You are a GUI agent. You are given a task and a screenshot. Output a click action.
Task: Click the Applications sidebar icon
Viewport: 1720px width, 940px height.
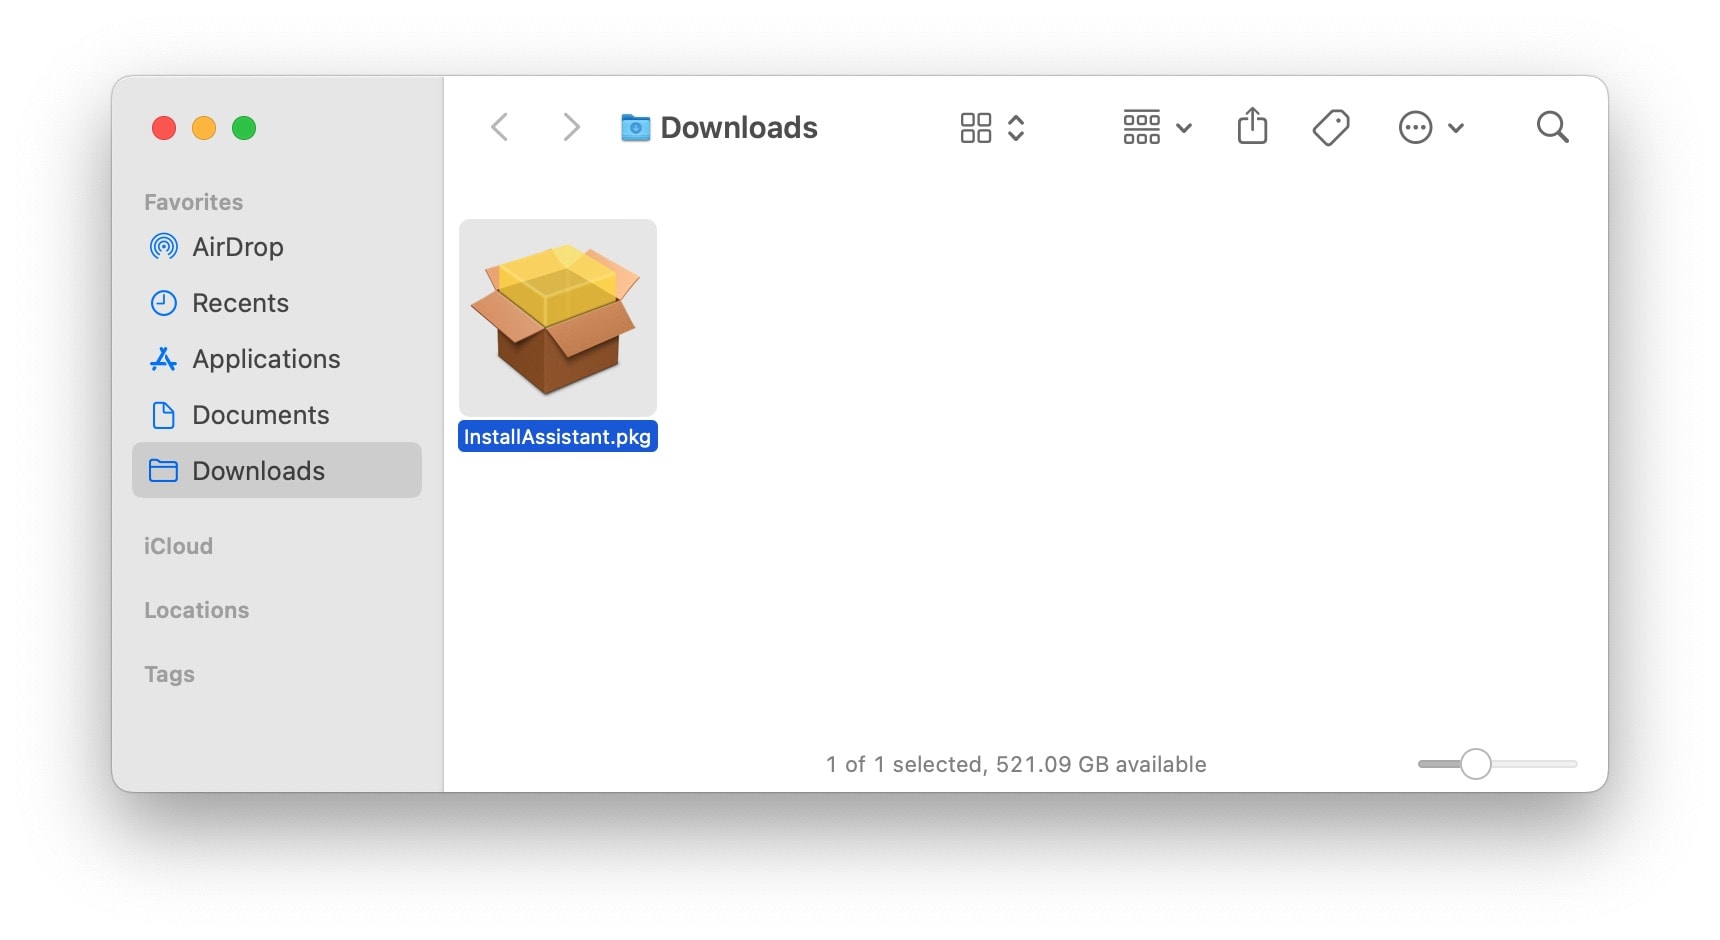pos(163,359)
